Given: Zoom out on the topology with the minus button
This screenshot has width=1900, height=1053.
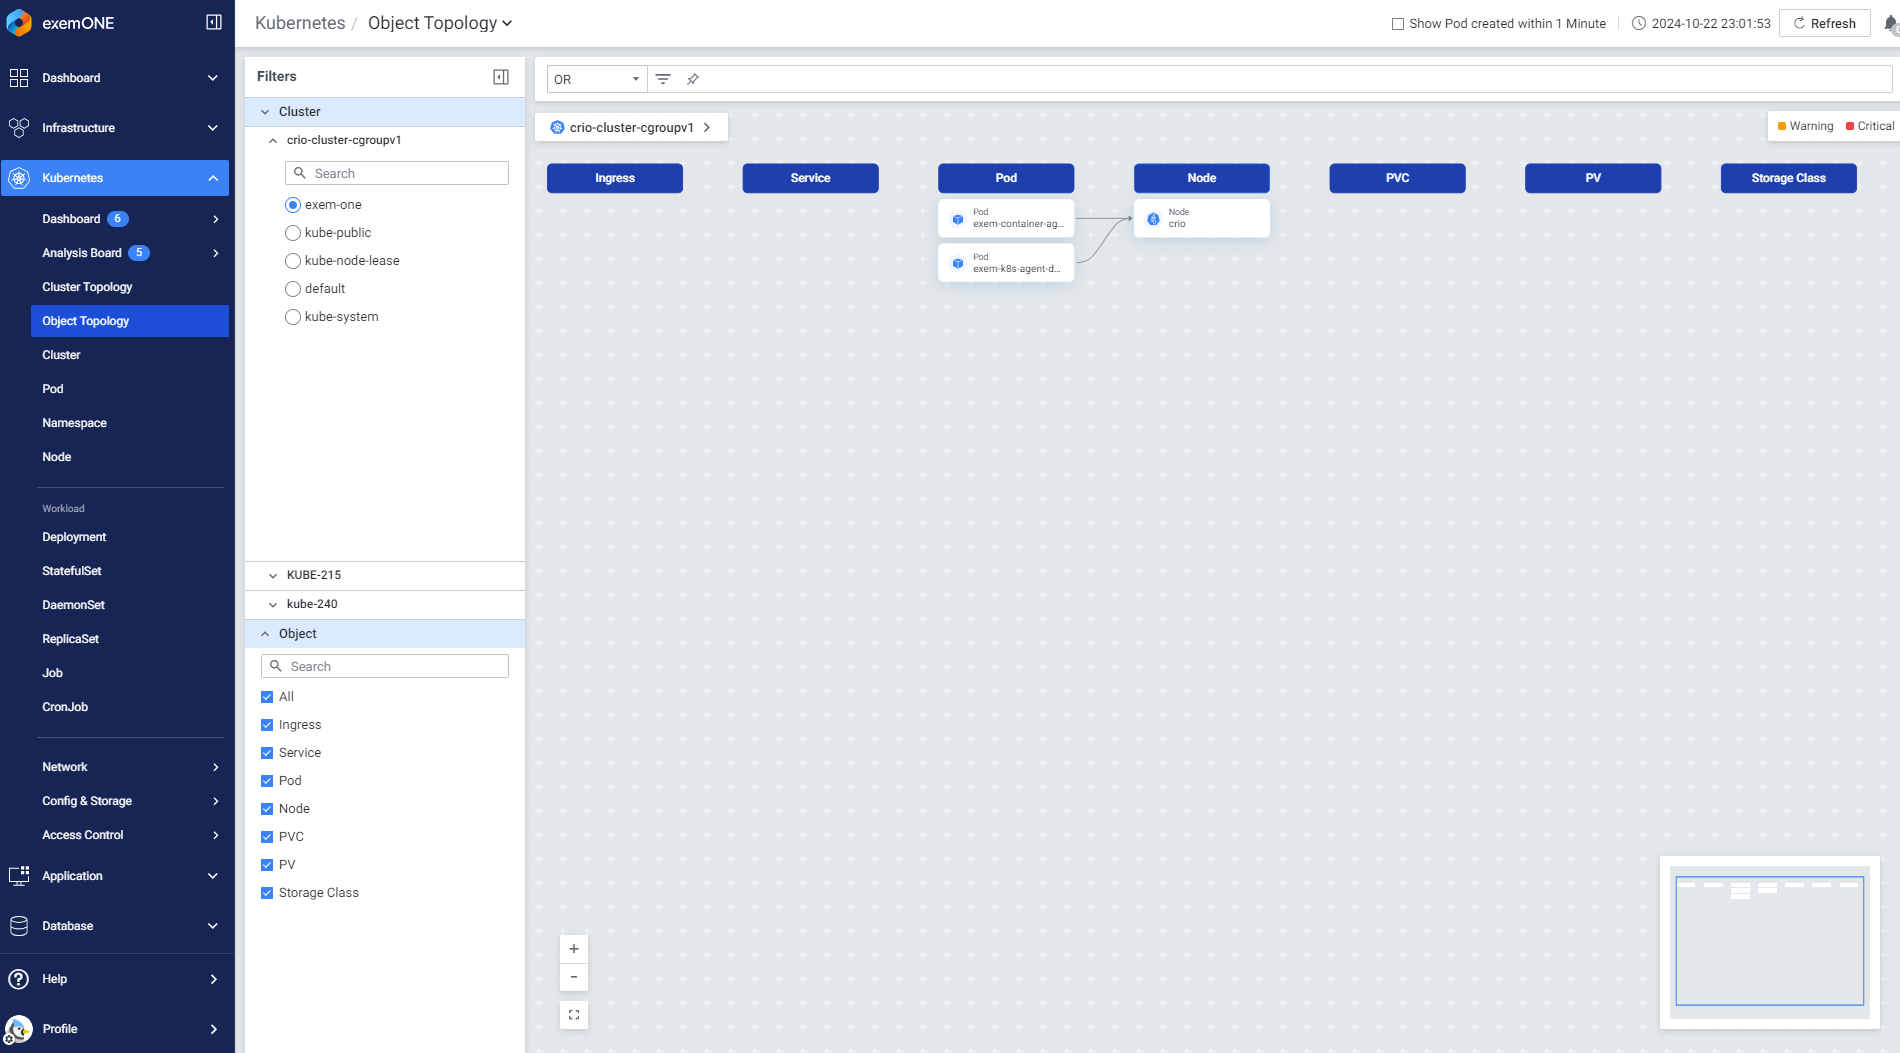Looking at the screenshot, I should pos(574,977).
